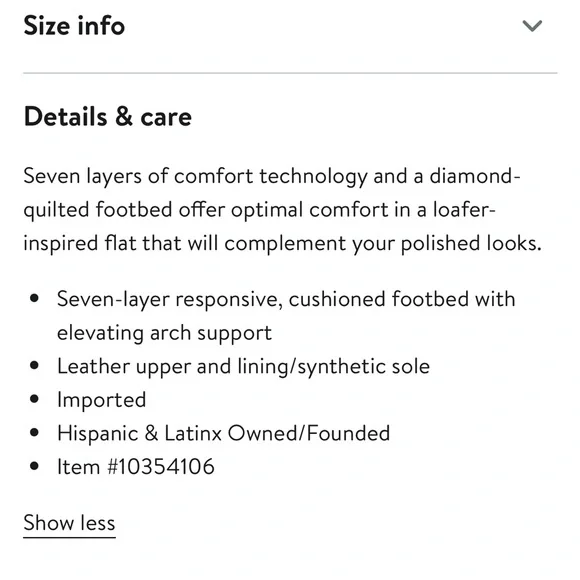Click the bullet dot beside 'Seven-layer responsive'
The height and width of the screenshot is (580, 580).
coord(34,298)
